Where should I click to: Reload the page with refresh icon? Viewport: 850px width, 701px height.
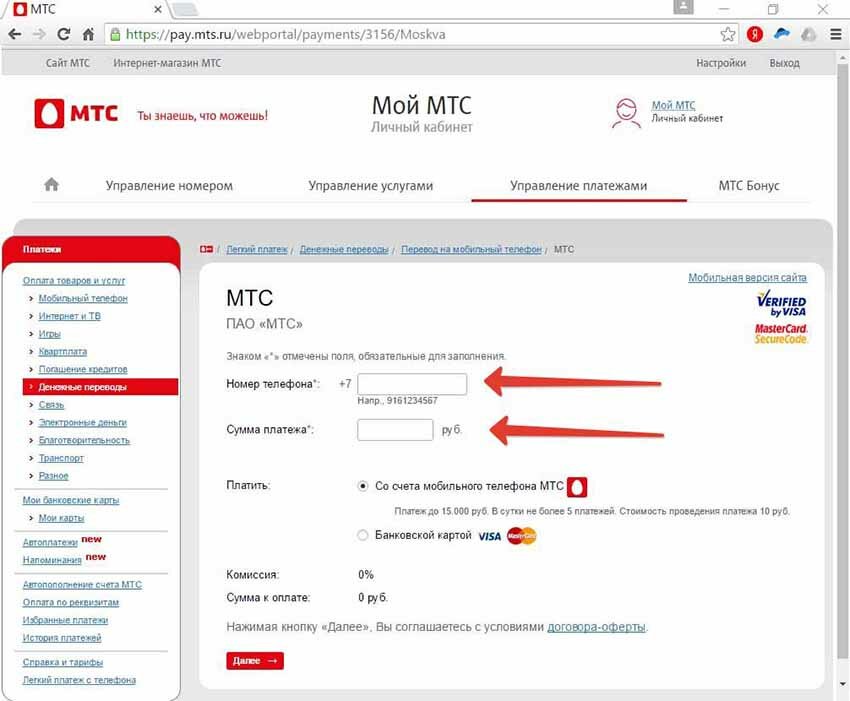(63, 35)
